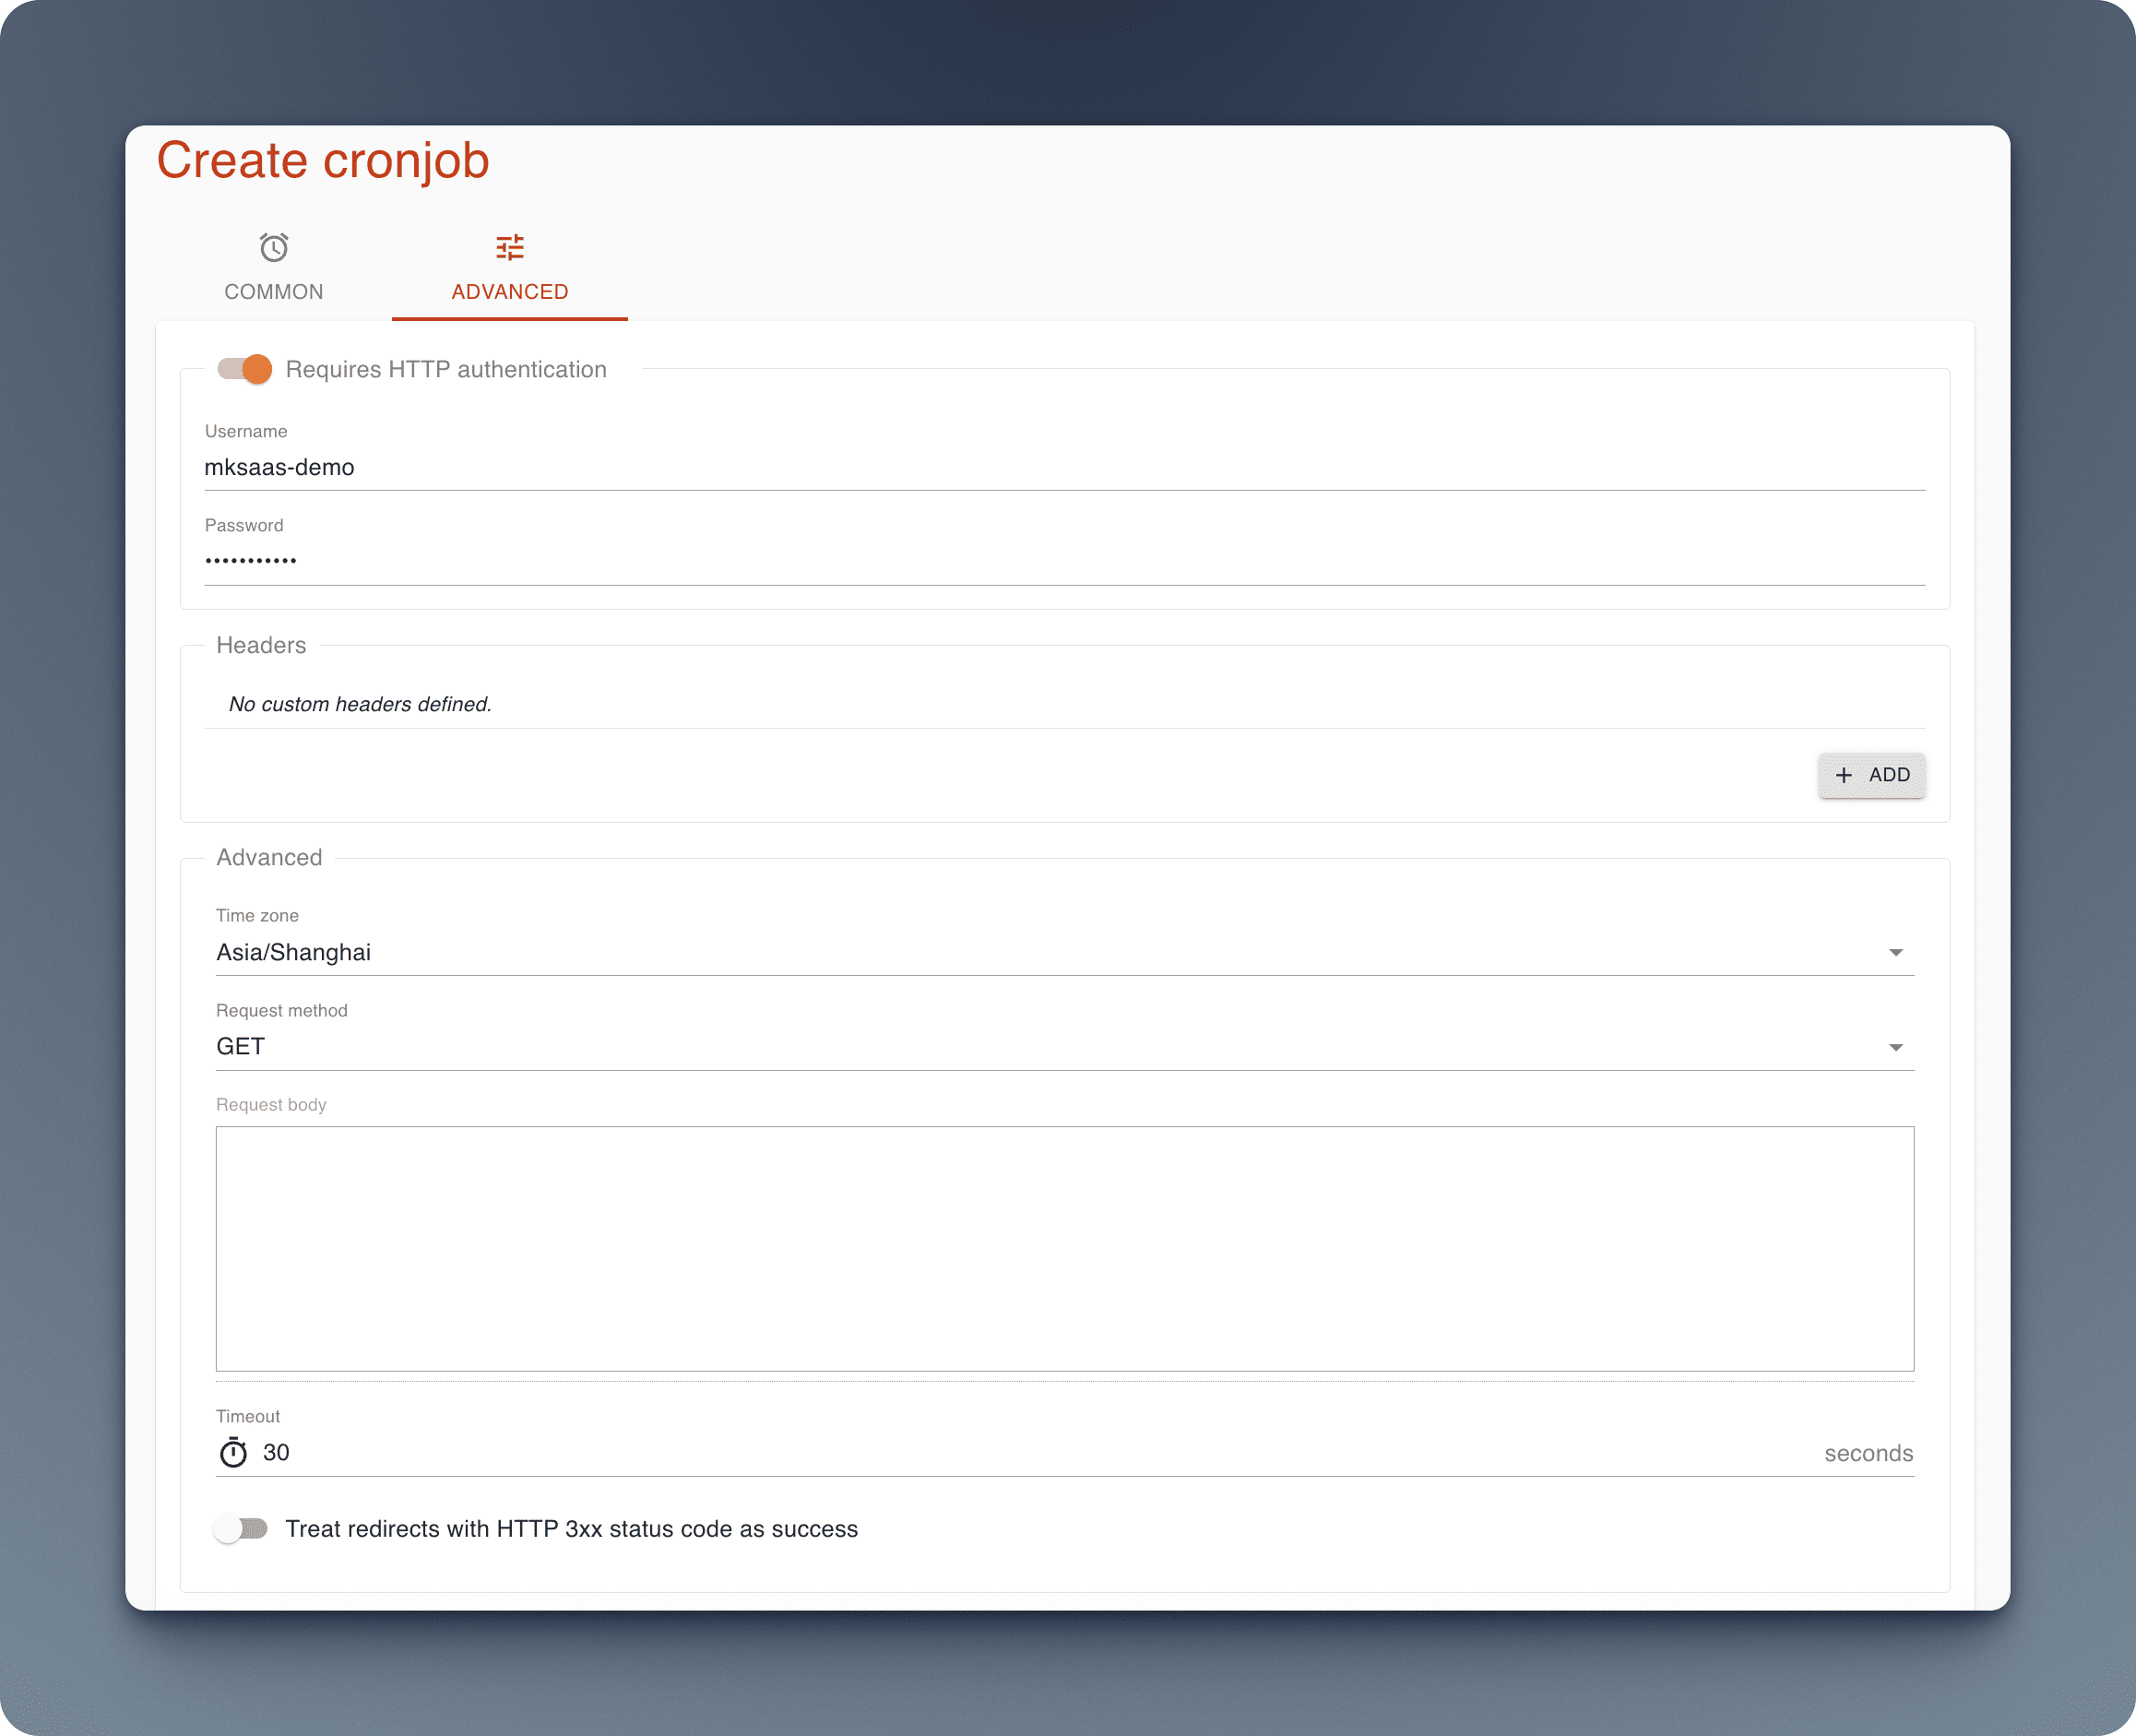2136x1736 pixels.
Task: Select the Asia/Shanghai time zone field
Action: point(293,952)
